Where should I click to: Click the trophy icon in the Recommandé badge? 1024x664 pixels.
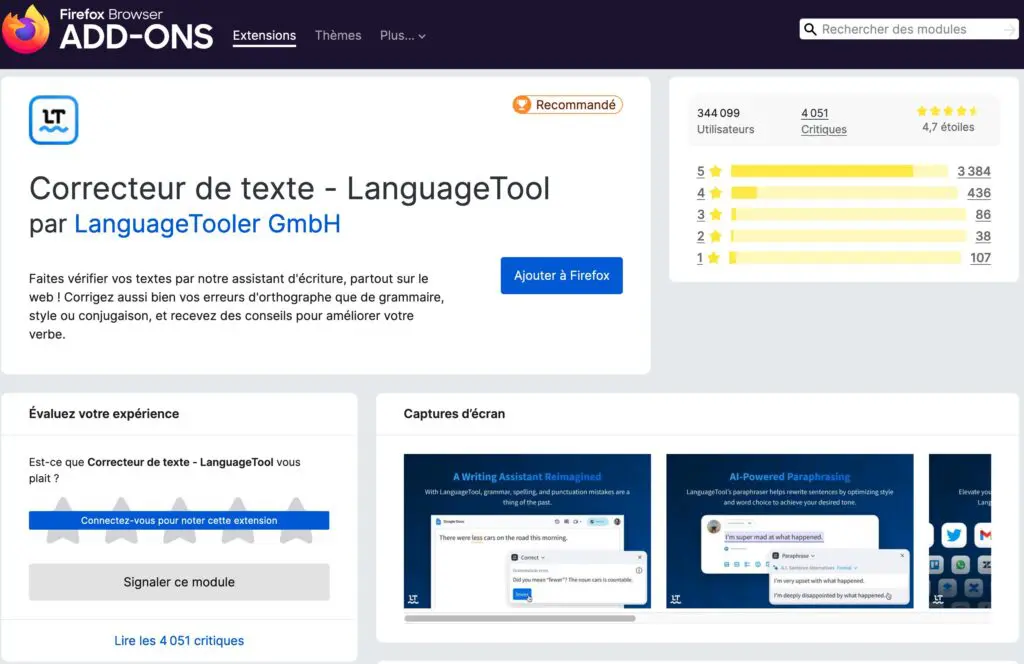(x=522, y=104)
